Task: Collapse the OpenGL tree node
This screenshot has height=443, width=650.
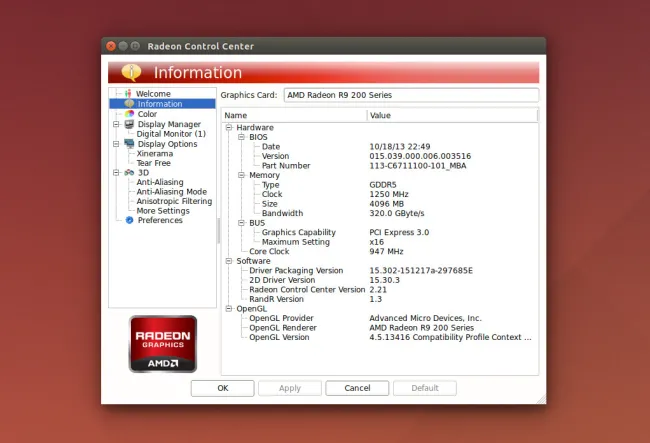Action: (x=229, y=309)
